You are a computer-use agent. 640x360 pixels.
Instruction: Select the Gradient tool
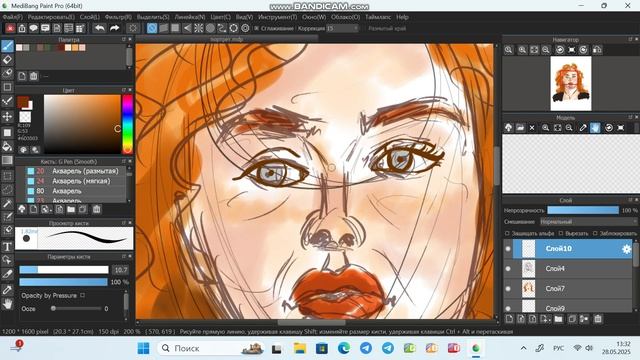7,160
